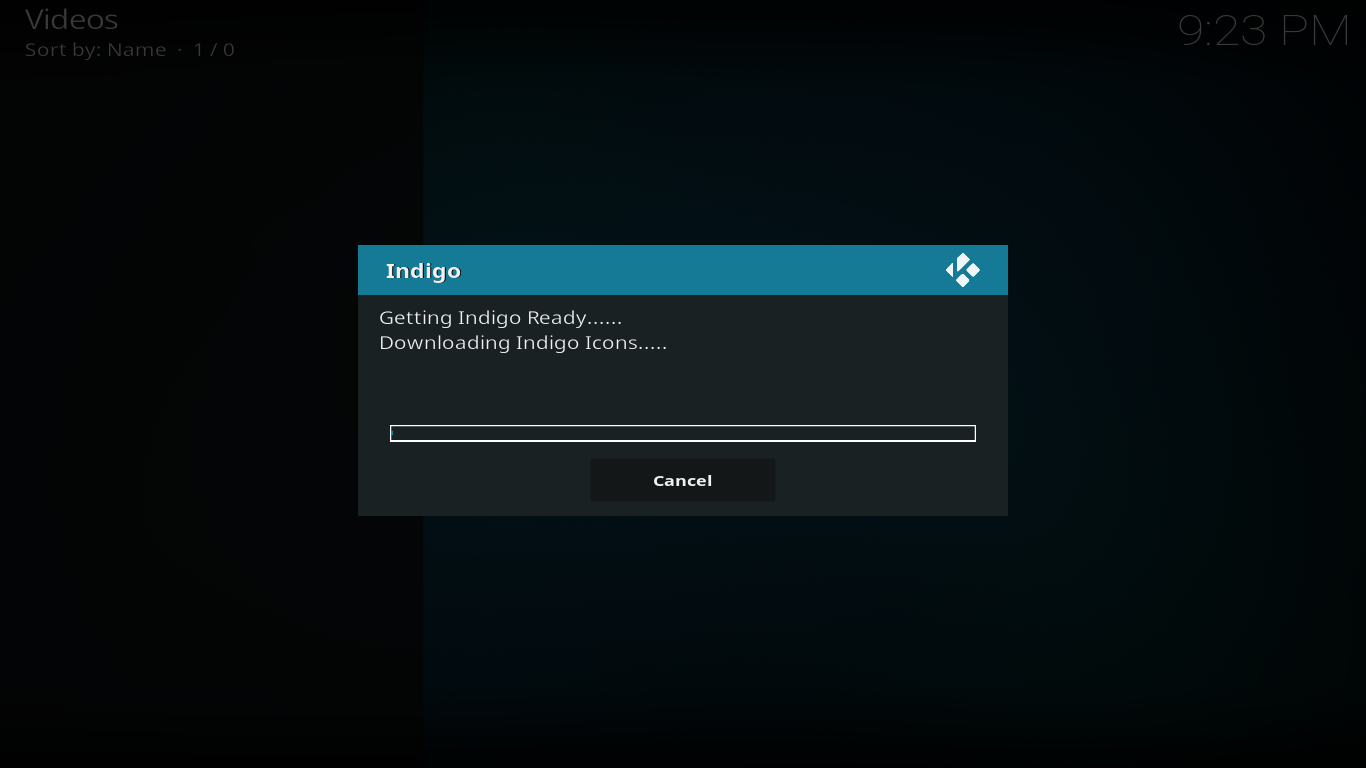The height and width of the screenshot is (768, 1366).
Task: Click the "Downloading Indigo Icons" status text
Action: click(523, 343)
